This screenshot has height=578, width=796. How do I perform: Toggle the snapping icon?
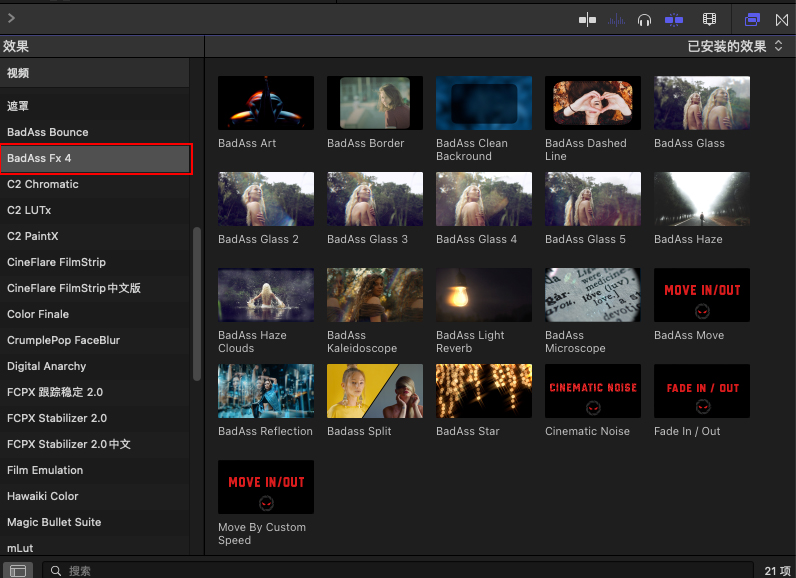pyautogui.click(x=674, y=20)
